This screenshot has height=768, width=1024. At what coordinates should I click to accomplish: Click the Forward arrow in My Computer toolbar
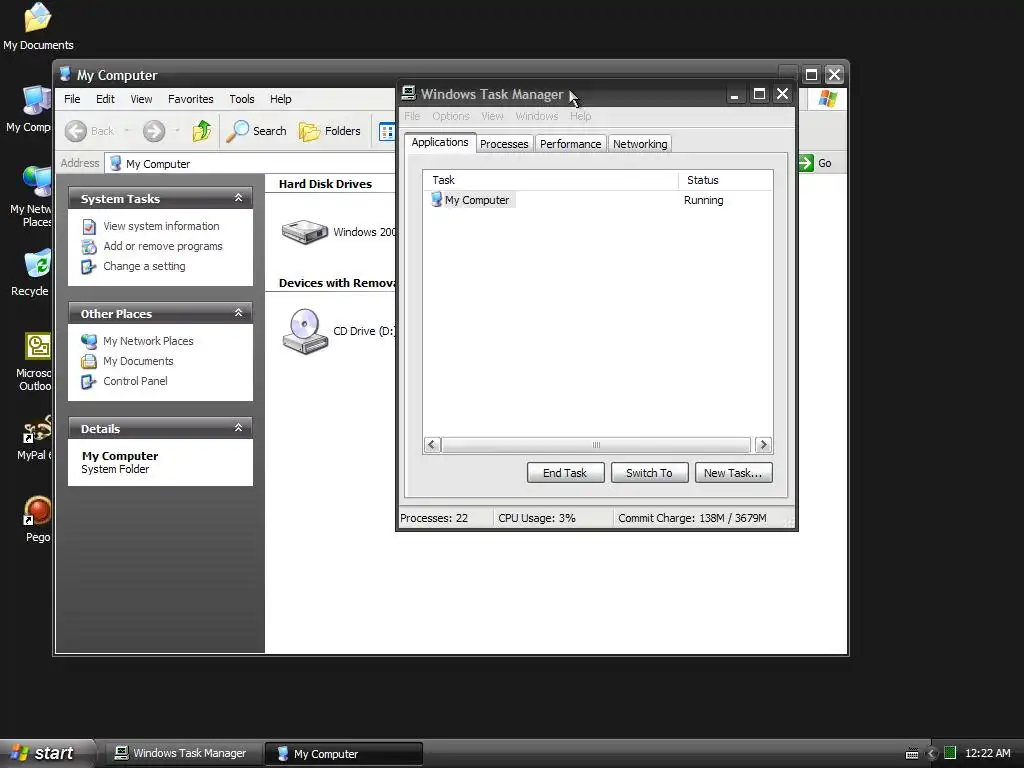[154, 131]
